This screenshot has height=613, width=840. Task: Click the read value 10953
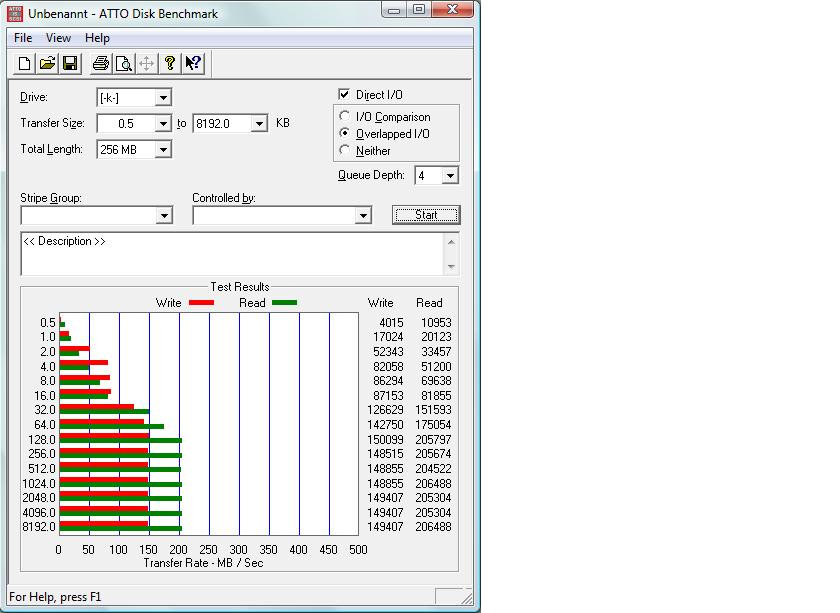pos(436,323)
